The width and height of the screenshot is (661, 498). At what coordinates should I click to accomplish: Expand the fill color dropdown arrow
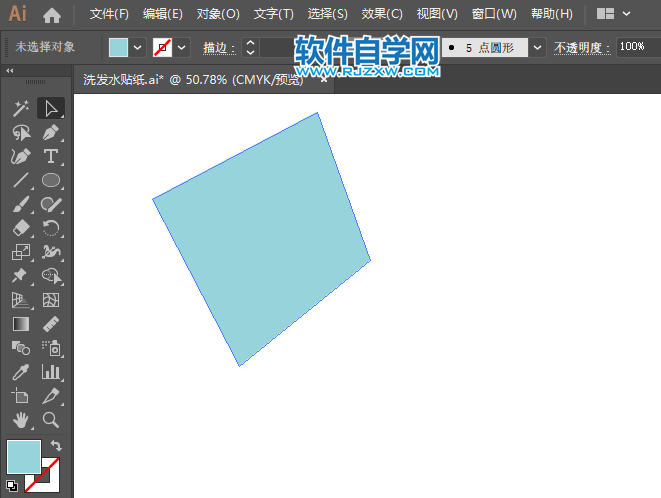tap(137, 48)
